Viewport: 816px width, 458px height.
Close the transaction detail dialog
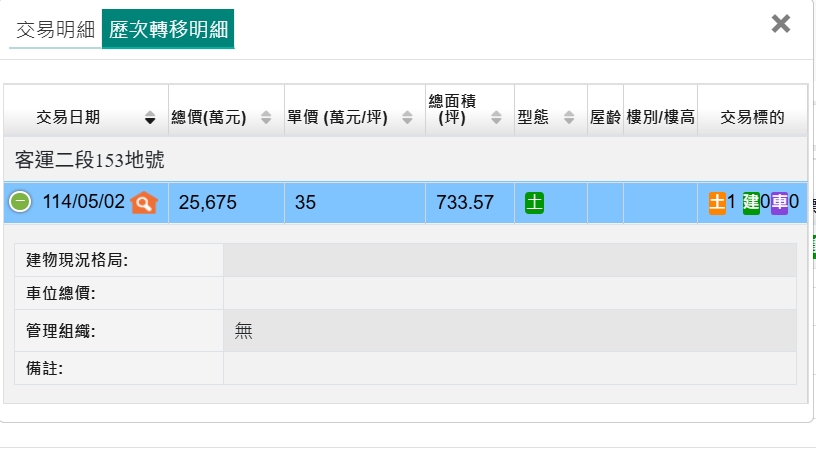tap(781, 24)
